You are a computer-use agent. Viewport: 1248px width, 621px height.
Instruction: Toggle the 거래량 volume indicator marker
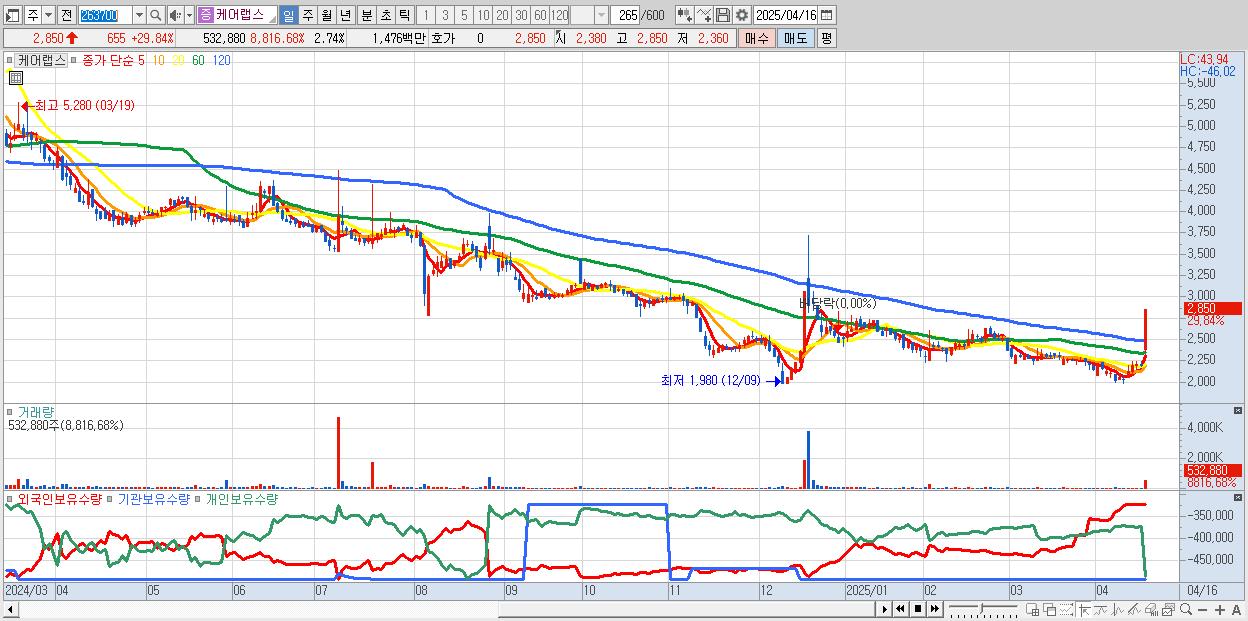(x=9, y=411)
